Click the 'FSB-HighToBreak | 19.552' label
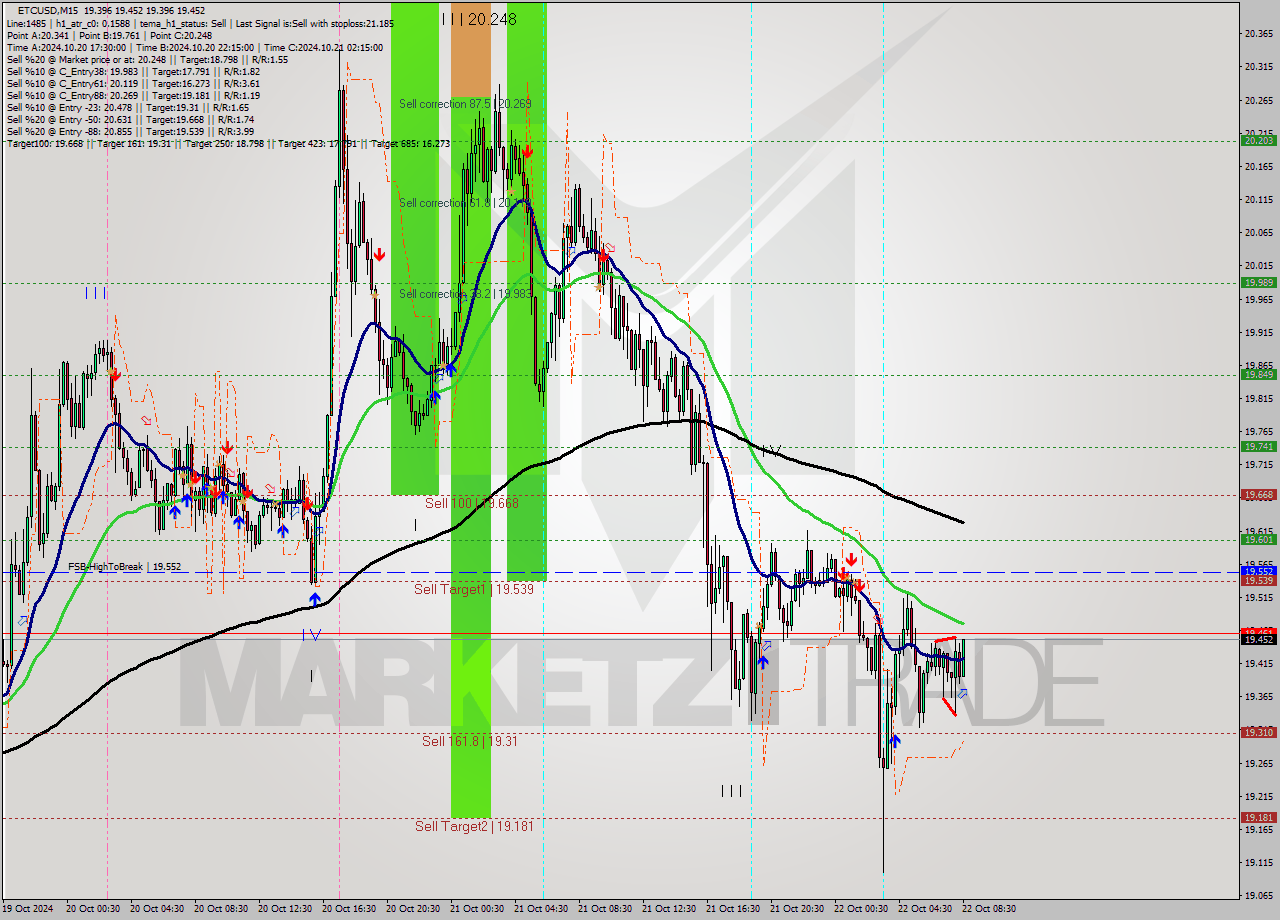Image resolution: width=1280 pixels, height=920 pixels. (125, 566)
